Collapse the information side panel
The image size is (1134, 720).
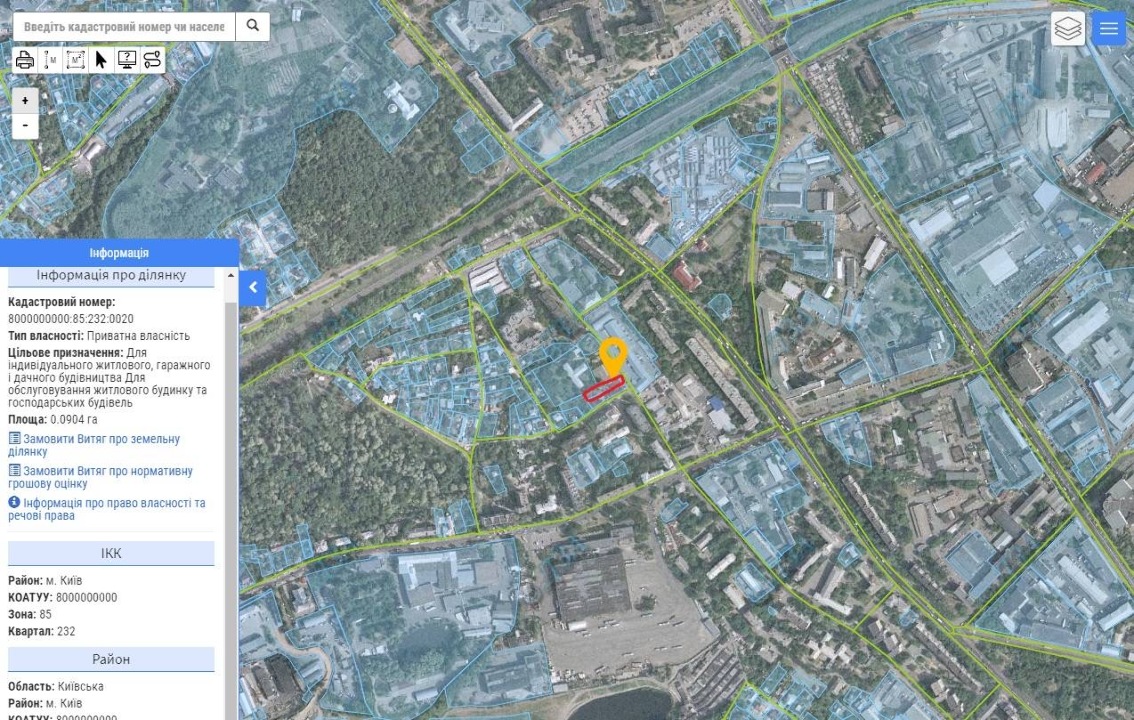tap(253, 288)
